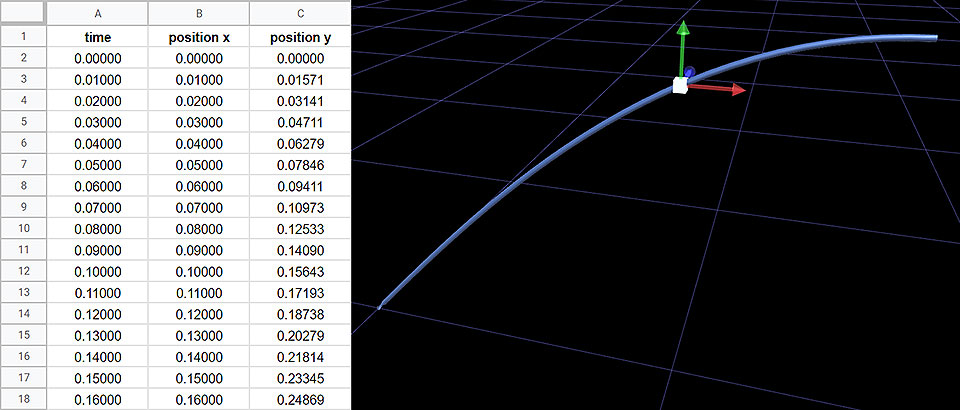
Task: Select position x column cell 0.04000
Action: tap(199, 144)
